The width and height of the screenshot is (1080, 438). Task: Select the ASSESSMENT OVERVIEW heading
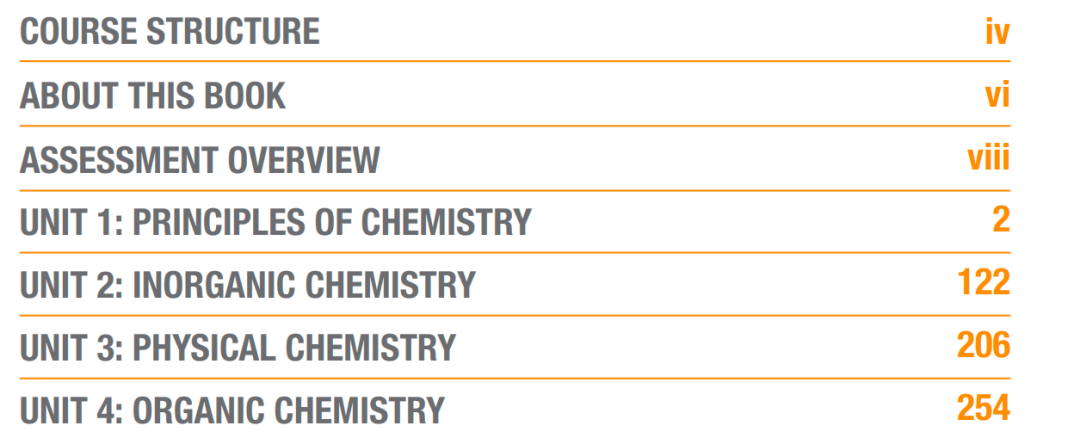pos(200,160)
